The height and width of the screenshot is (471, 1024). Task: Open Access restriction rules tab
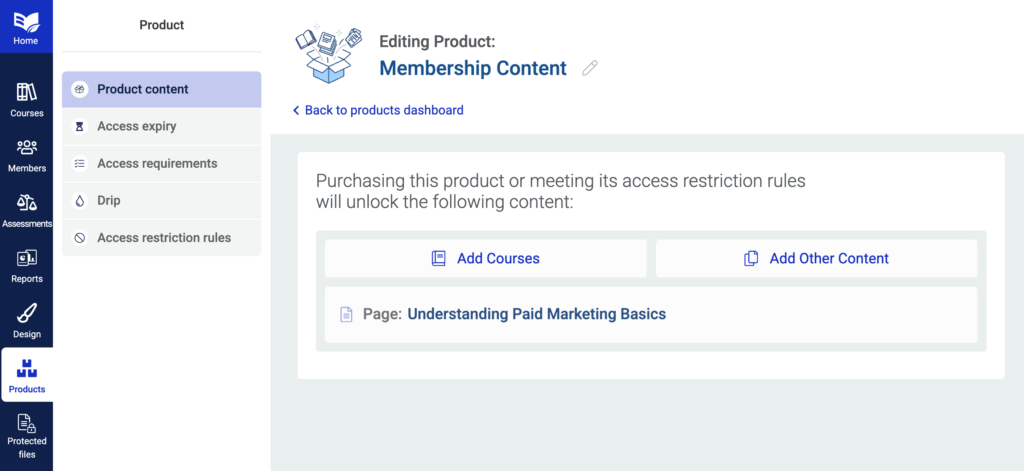161,238
